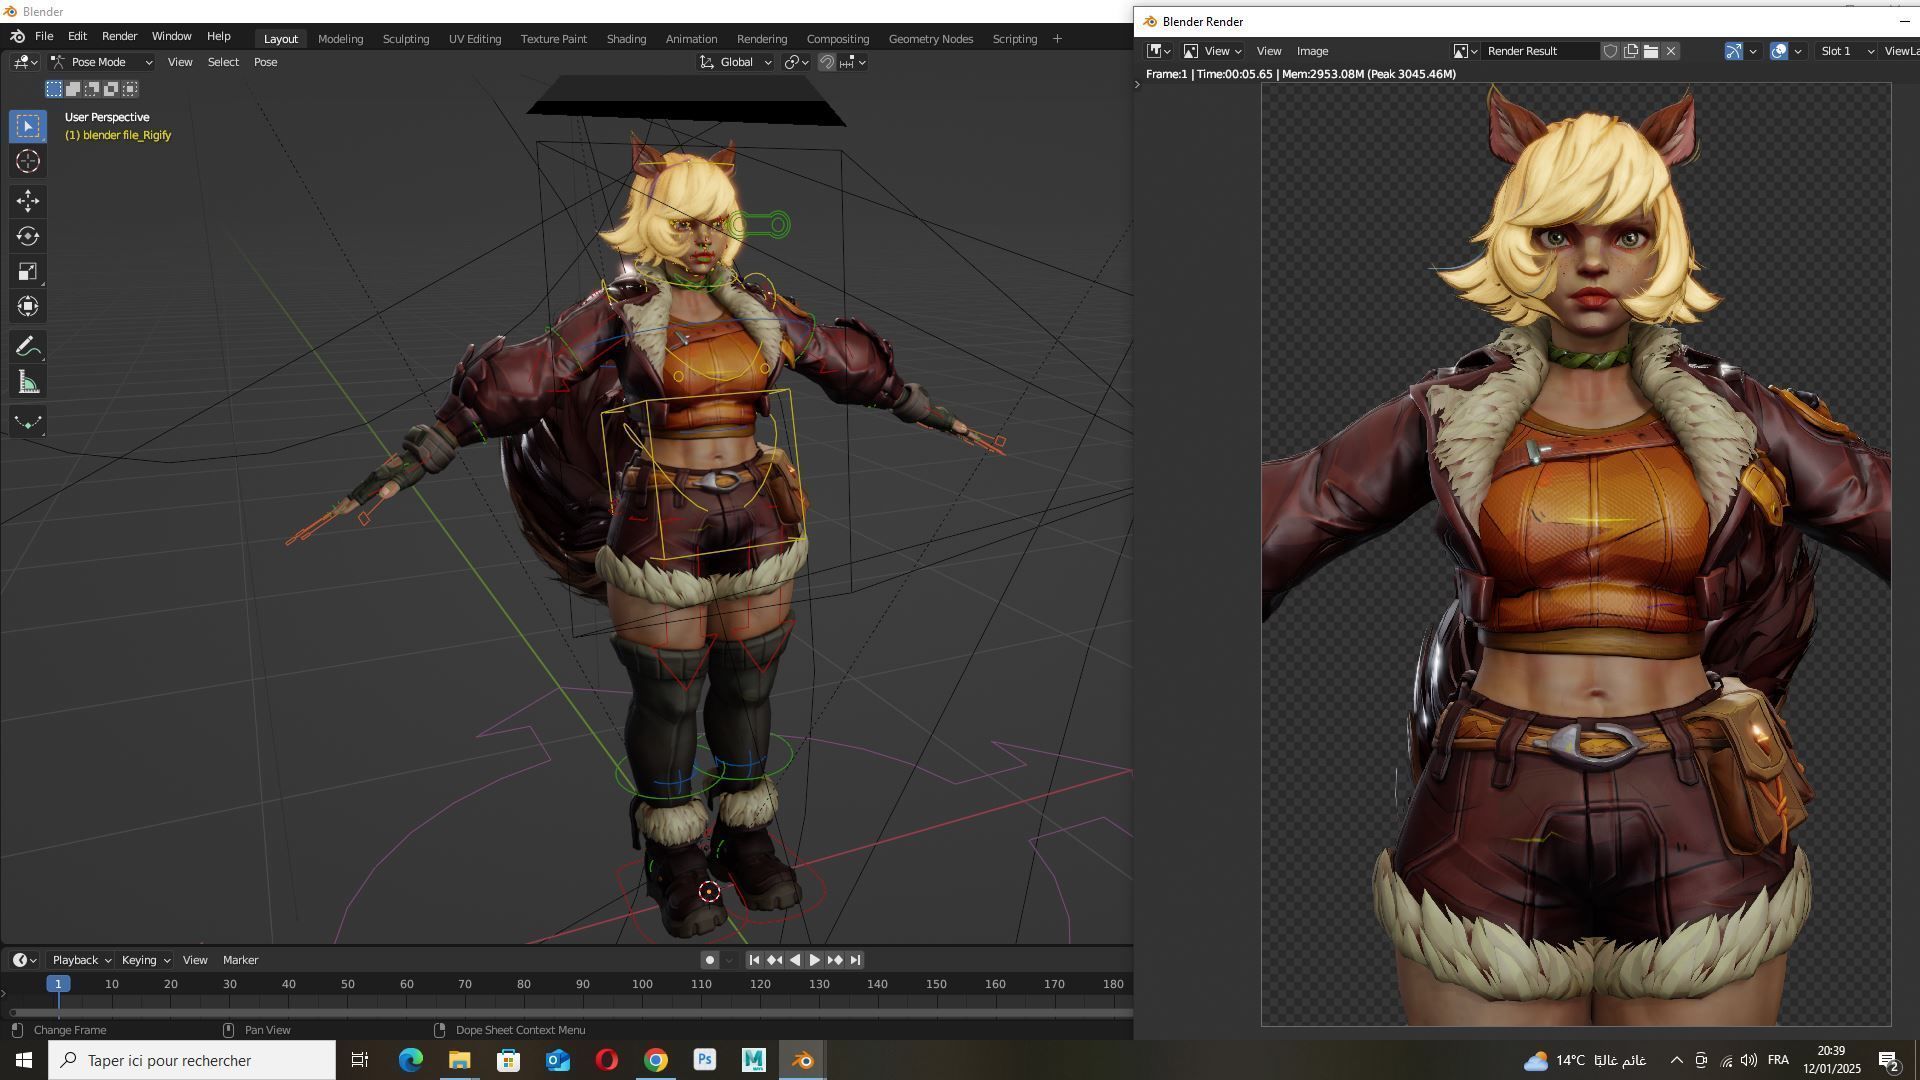Open the render window View mode dropdown

(x=1213, y=51)
